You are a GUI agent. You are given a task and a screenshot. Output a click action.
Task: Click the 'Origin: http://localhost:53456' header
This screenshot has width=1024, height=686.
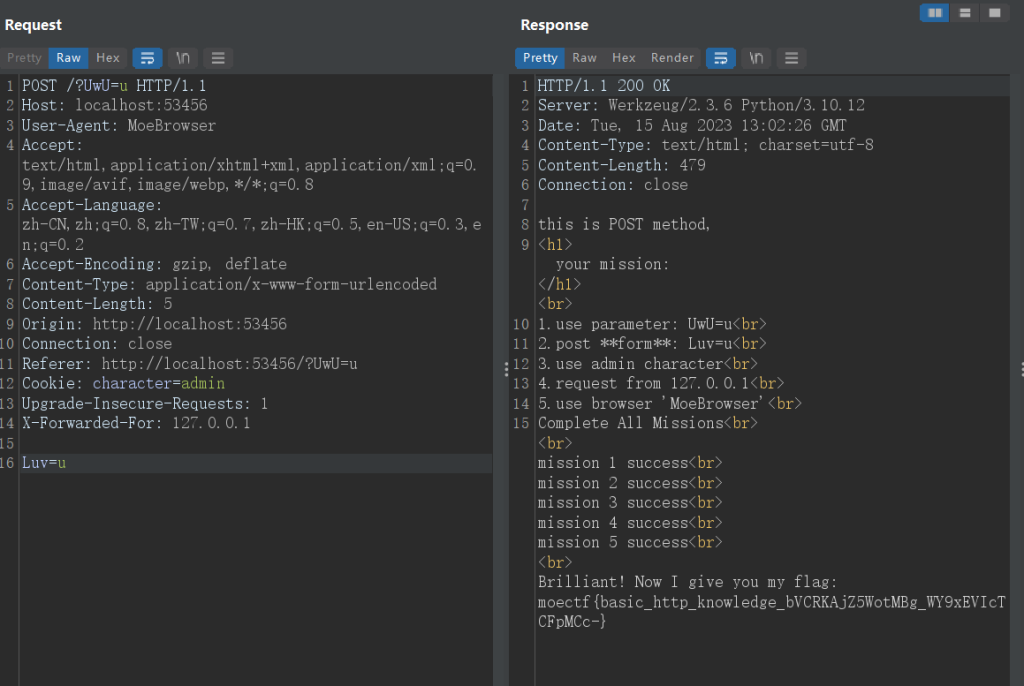[155, 324]
